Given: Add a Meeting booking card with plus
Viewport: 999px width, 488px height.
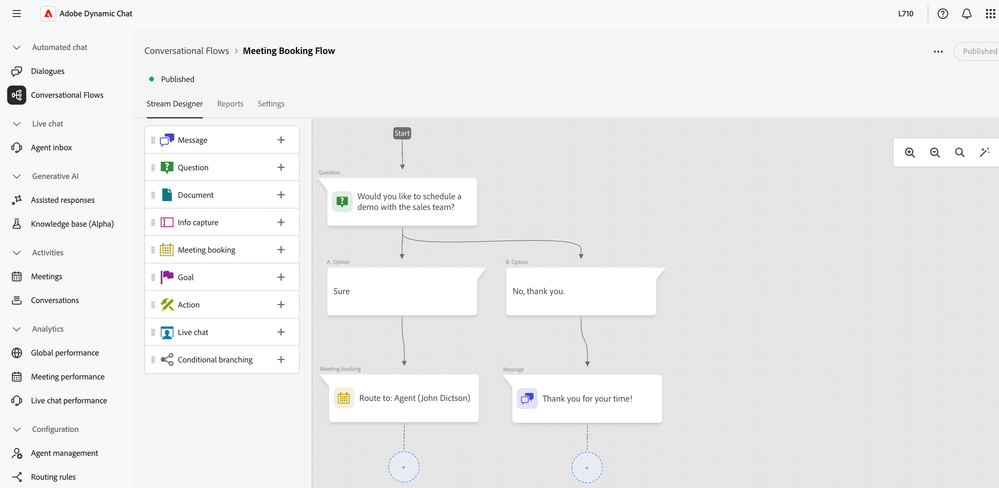Looking at the screenshot, I should pos(281,250).
